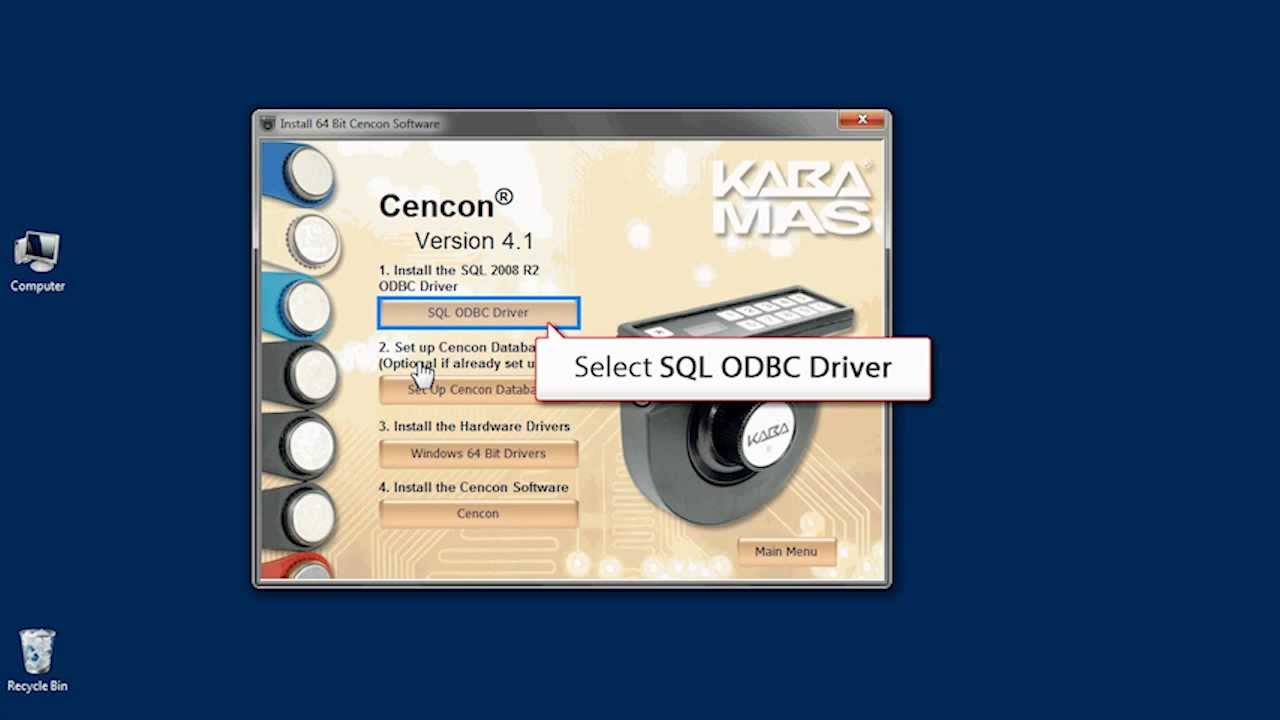Install the Windows 64 Bit Drivers
Screen dimensions: 1280x720
pyautogui.click(x=478, y=453)
